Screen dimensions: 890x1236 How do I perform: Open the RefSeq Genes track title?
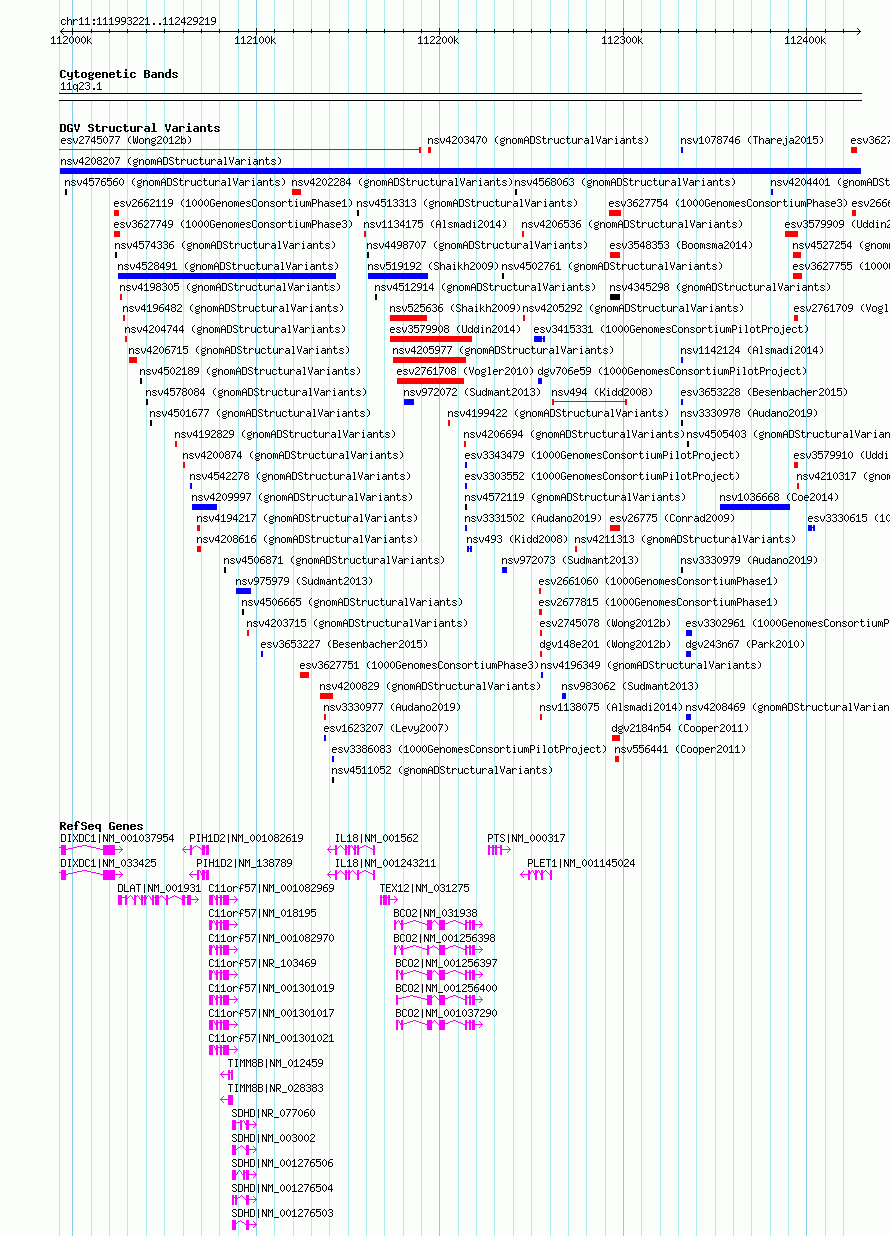coord(101,826)
